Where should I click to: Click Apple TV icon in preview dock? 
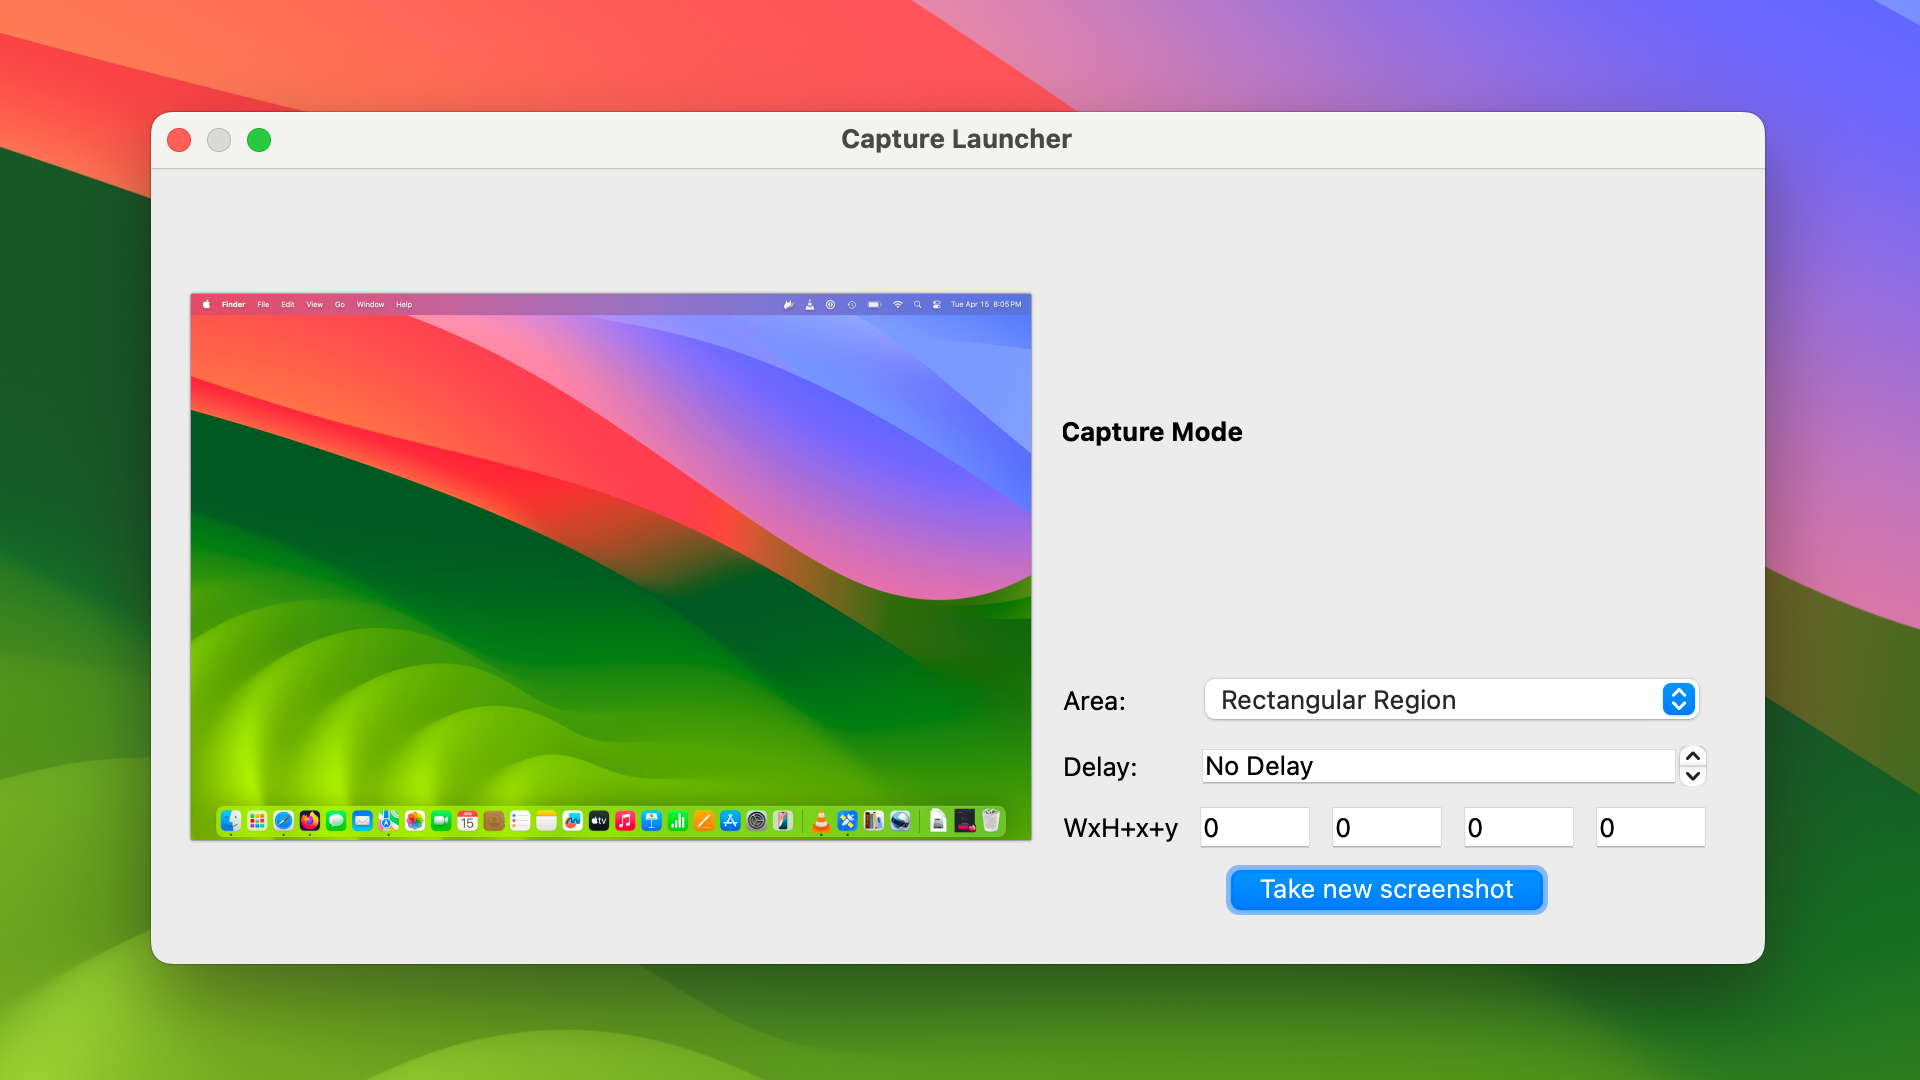(599, 821)
